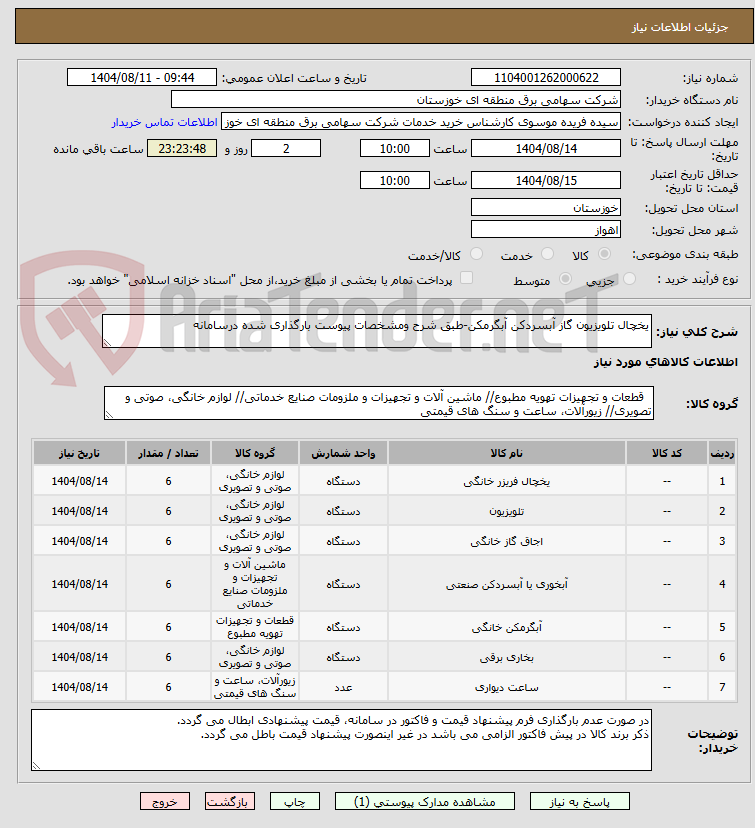Image resolution: width=755 pixels, height=828 pixels.
Task: Click the نام دستگاه خریدار field
Action: 396,100
